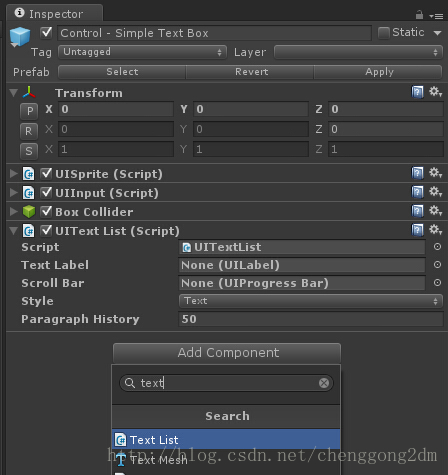The image size is (448, 475).
Task: Click the GameObject name field
Action: click(215, 33)
